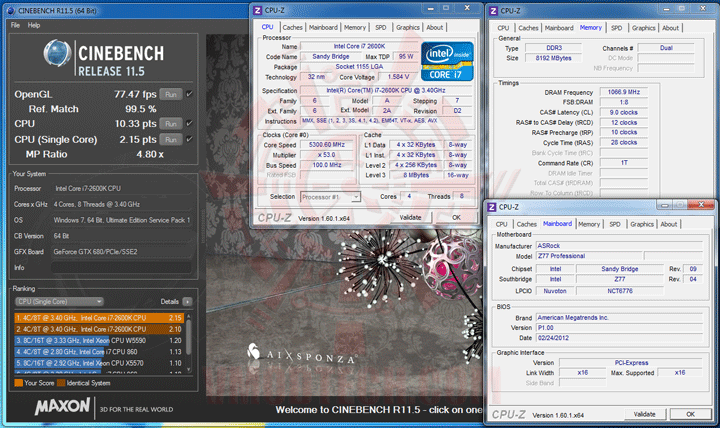
Task: Open the File menu in Cinebench
Action: tap(15, 25)
